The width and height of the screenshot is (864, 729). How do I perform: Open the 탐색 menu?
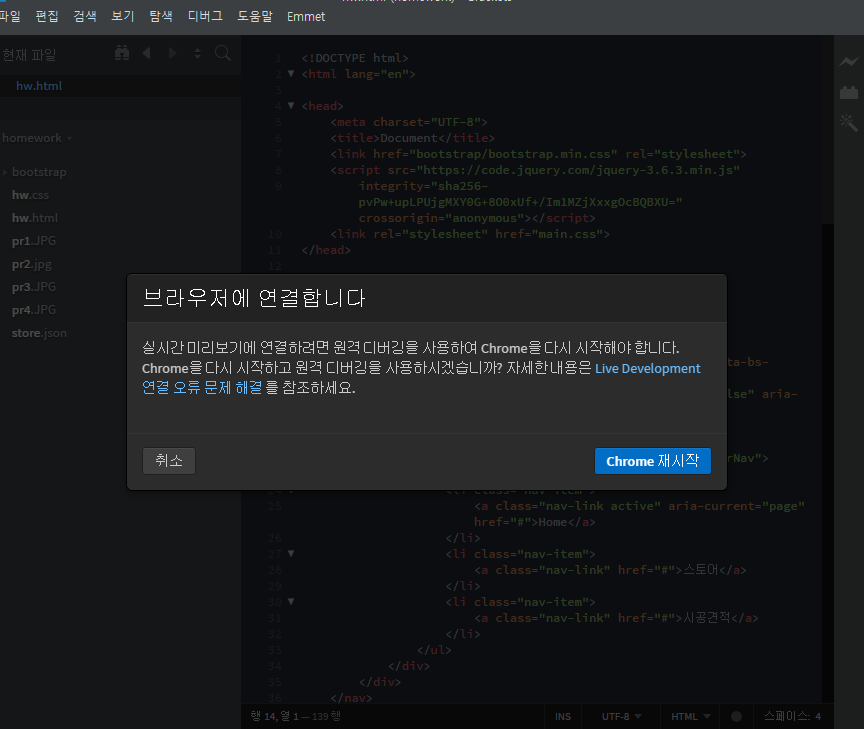[161, 17]
